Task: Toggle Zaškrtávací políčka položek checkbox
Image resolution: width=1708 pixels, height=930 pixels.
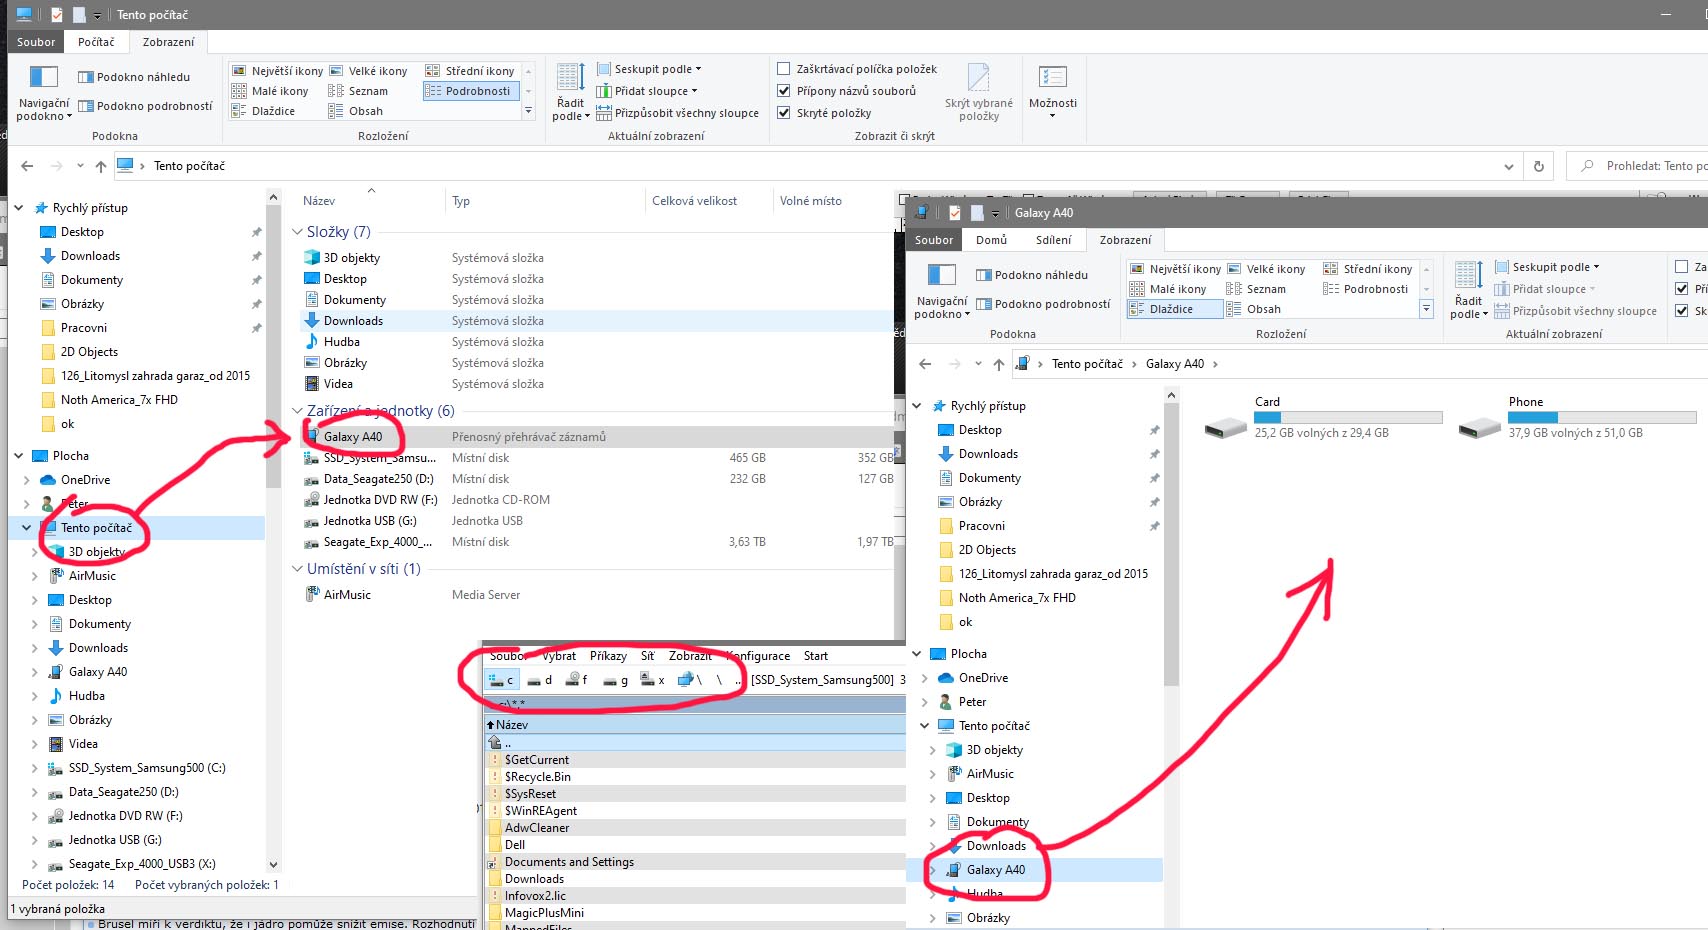Action: (784, 69)
